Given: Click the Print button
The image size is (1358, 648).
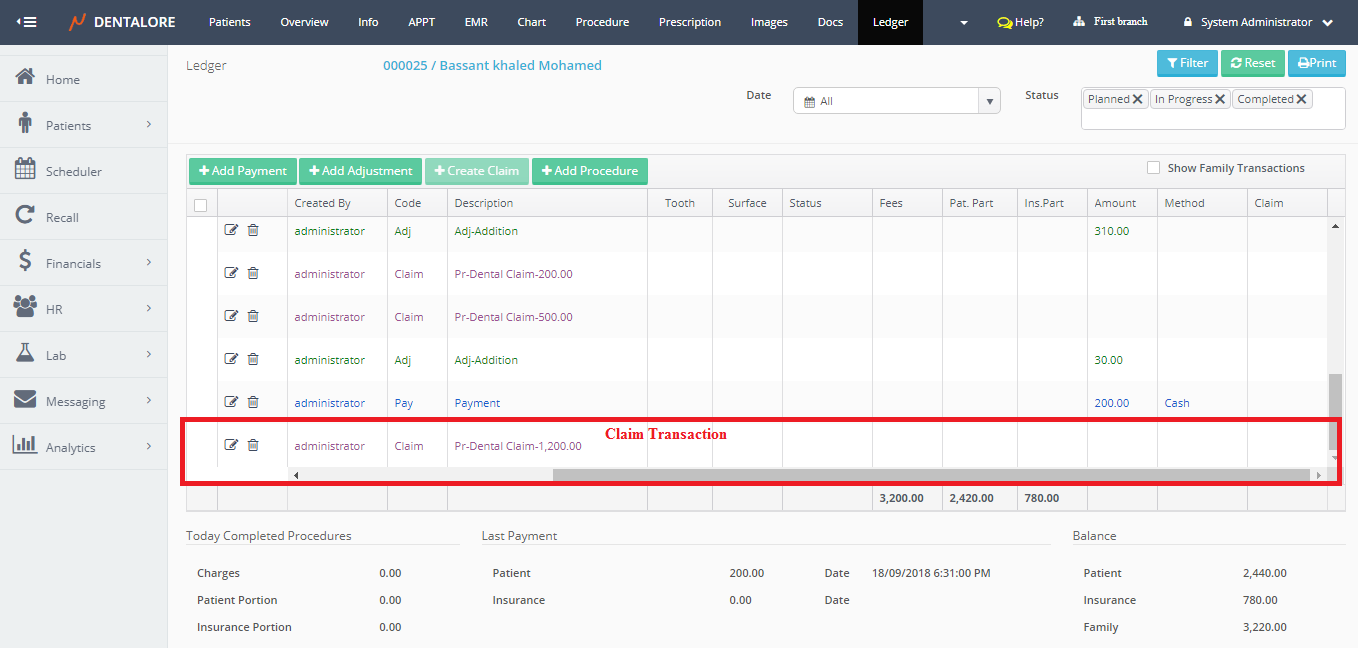Looking at the screenshot, I should click(1316, 63).
